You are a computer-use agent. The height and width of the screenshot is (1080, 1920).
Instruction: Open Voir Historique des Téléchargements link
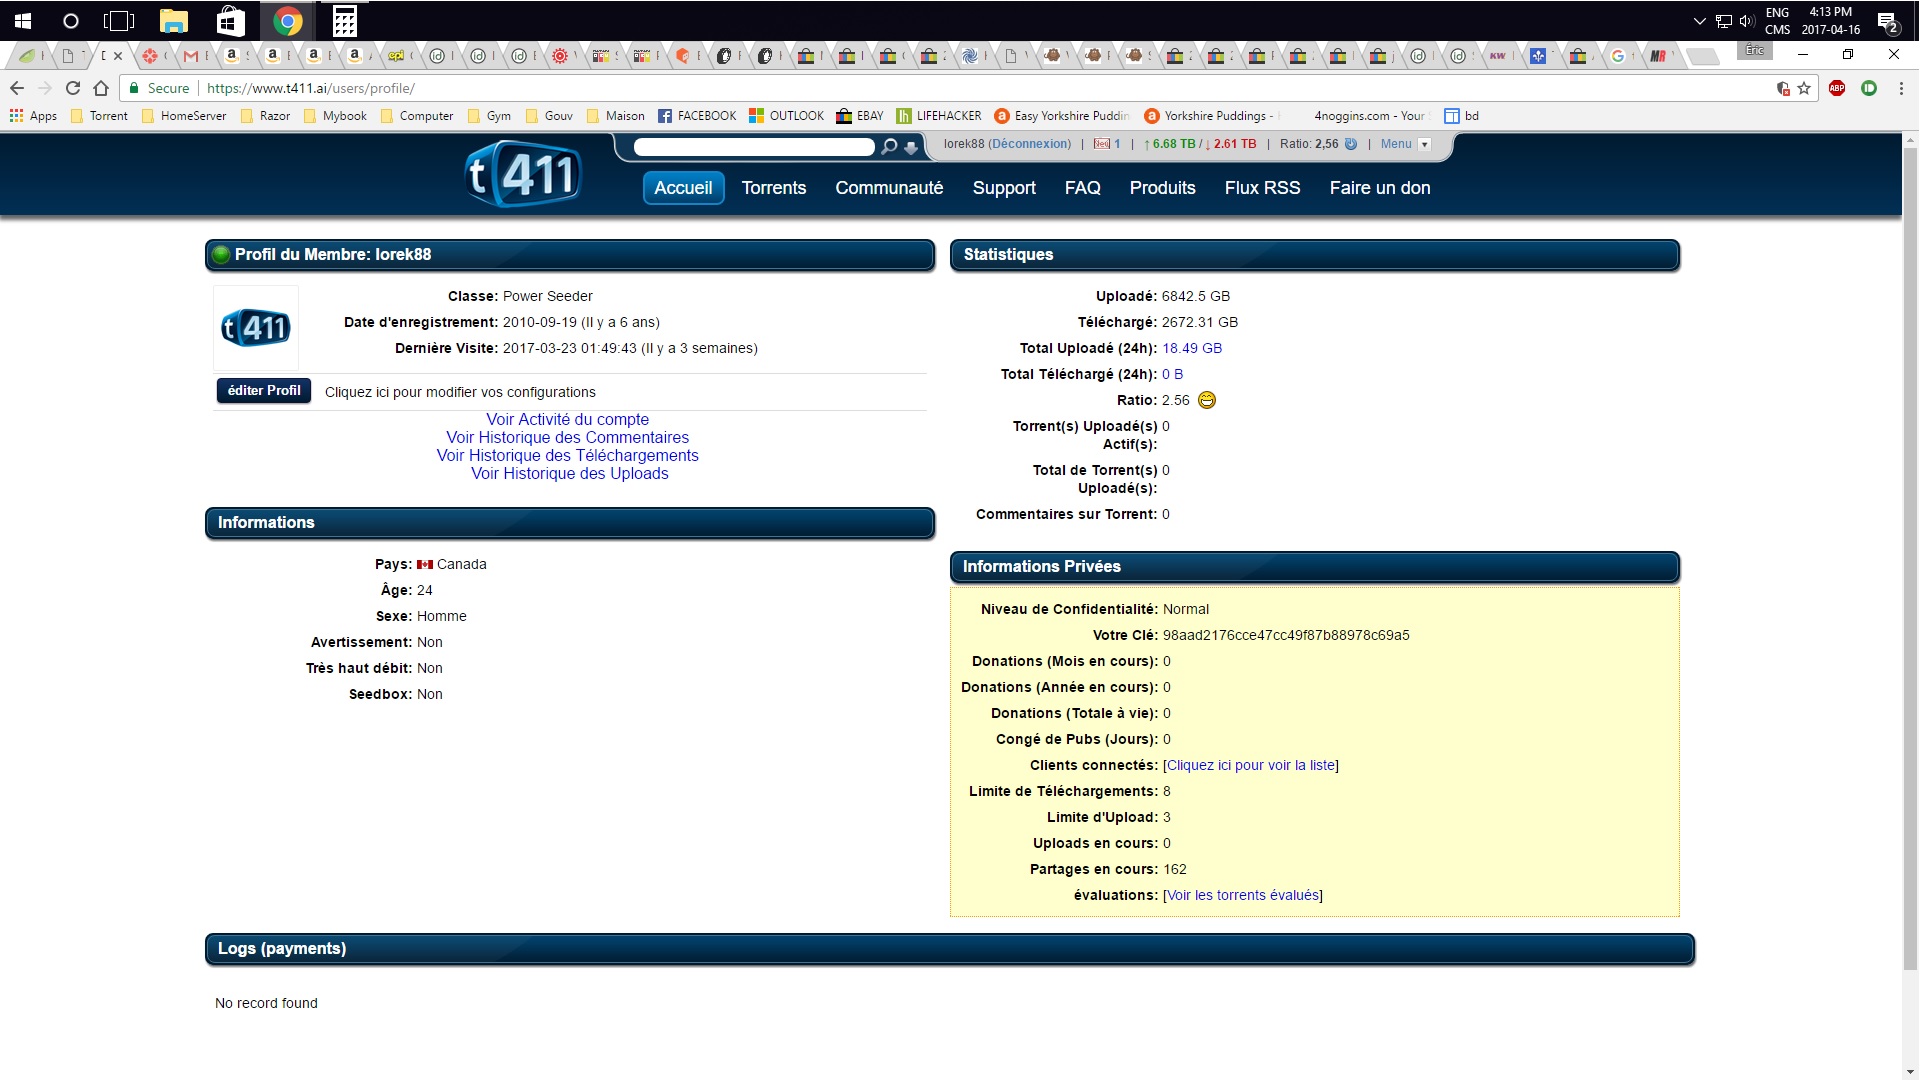tap(567, 456)
